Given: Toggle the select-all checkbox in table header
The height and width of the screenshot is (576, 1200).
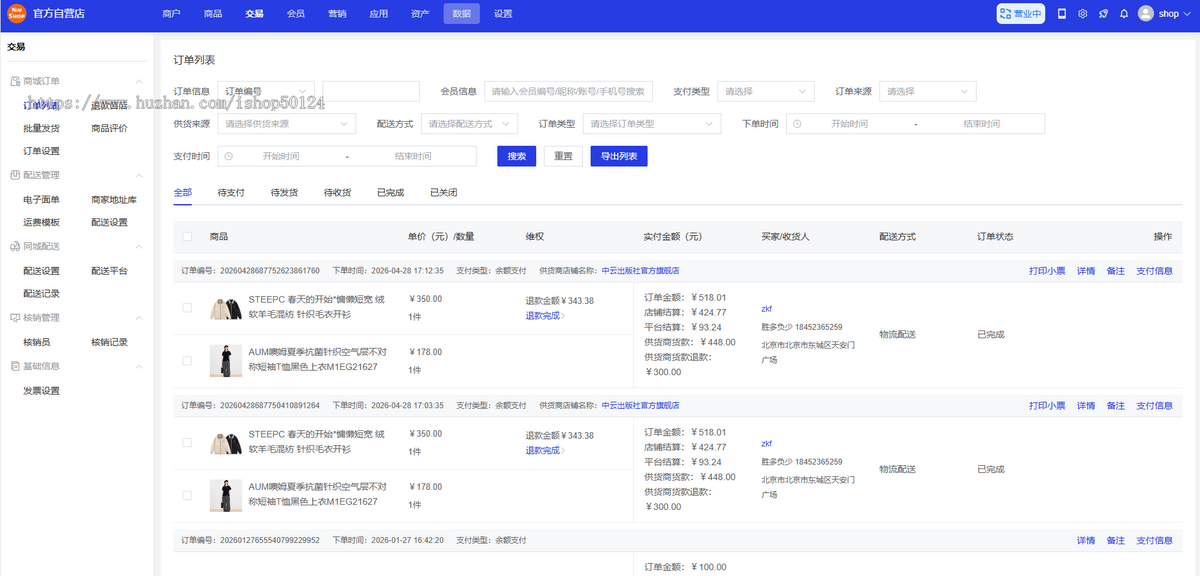Looking at the screenshot, I should [187, 237].
